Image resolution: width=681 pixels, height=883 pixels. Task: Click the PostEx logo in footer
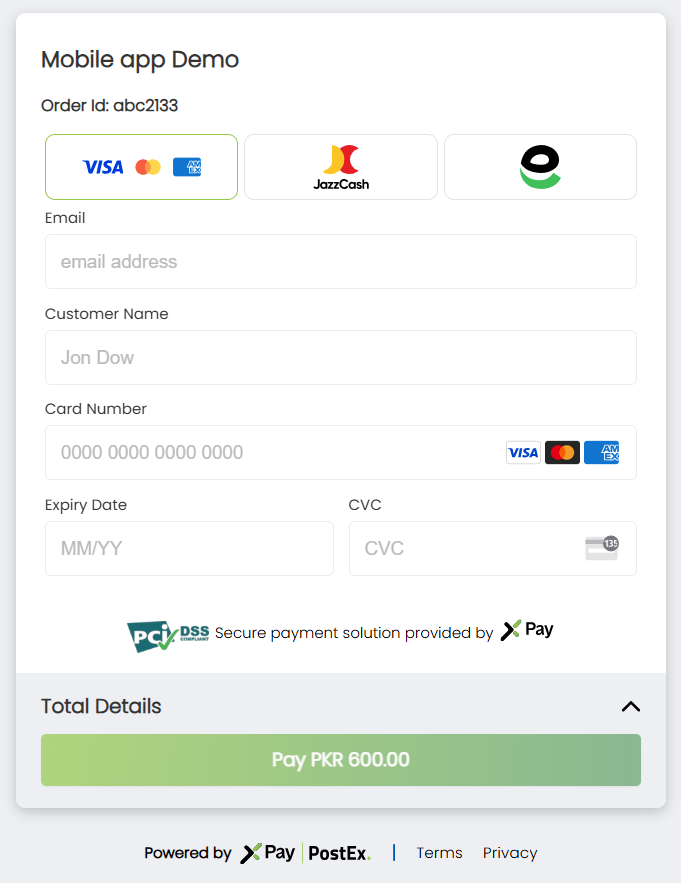point(339,853)
